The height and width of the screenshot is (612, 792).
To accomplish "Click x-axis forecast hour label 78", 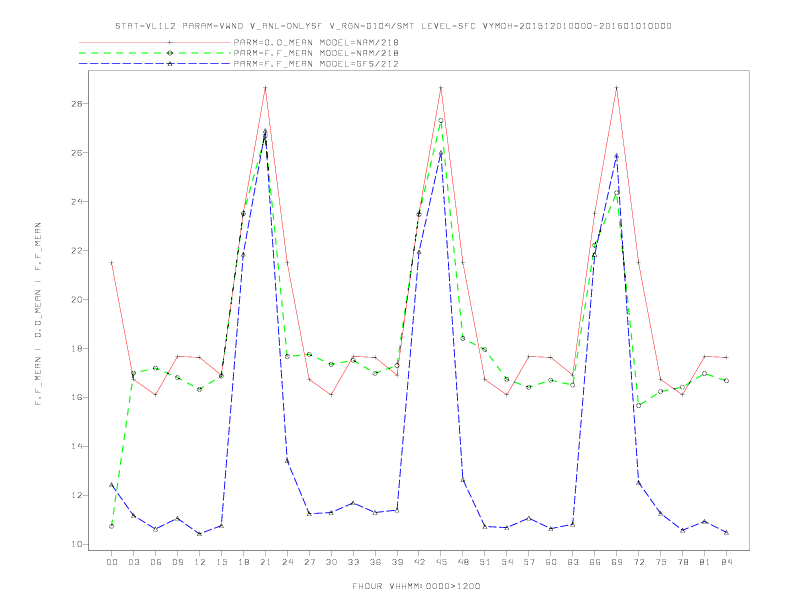I will coord(683,562).
